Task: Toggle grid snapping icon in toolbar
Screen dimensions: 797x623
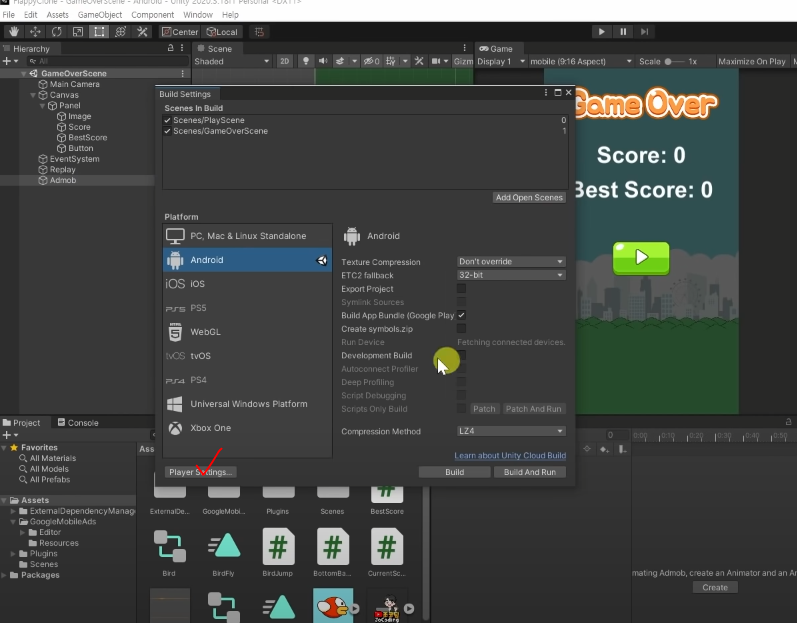Action: coord(259,32)
